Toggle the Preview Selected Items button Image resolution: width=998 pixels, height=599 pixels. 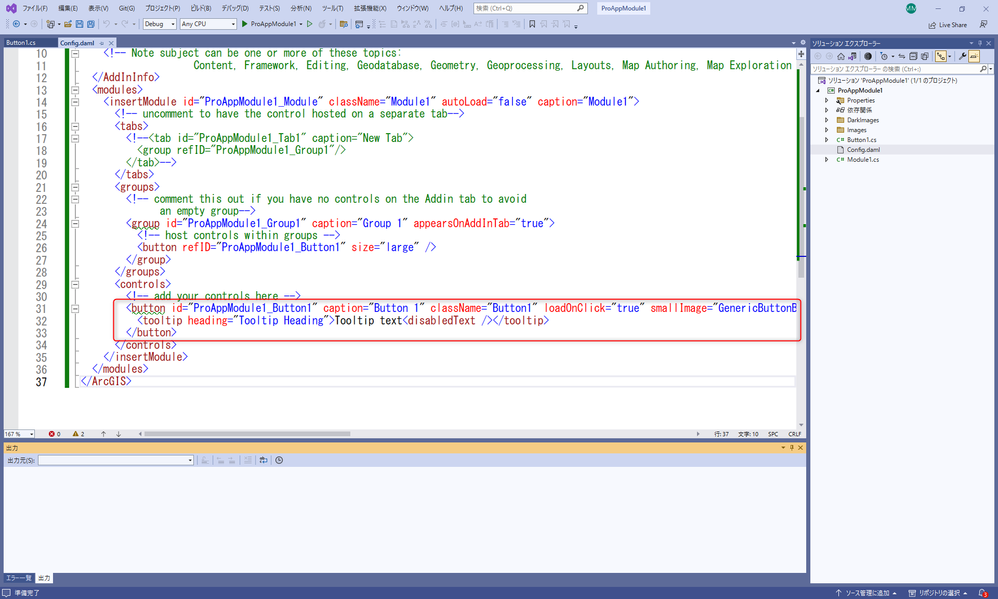(x=975, y=56)
